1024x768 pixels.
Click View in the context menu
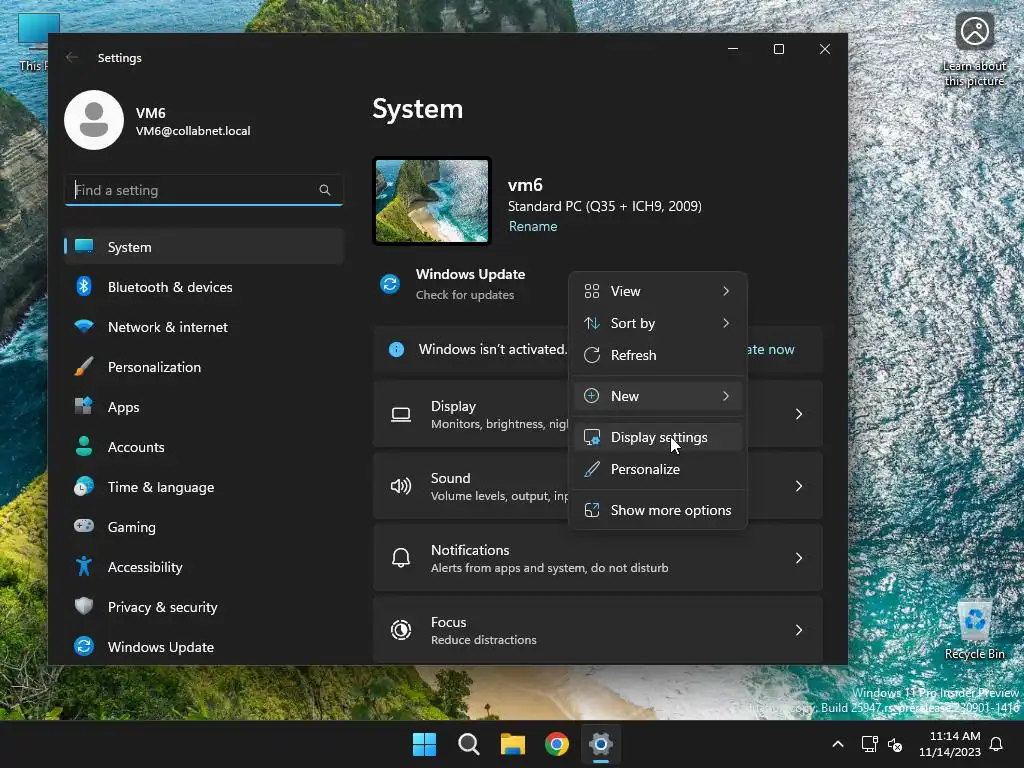click(x=658, y=291)
